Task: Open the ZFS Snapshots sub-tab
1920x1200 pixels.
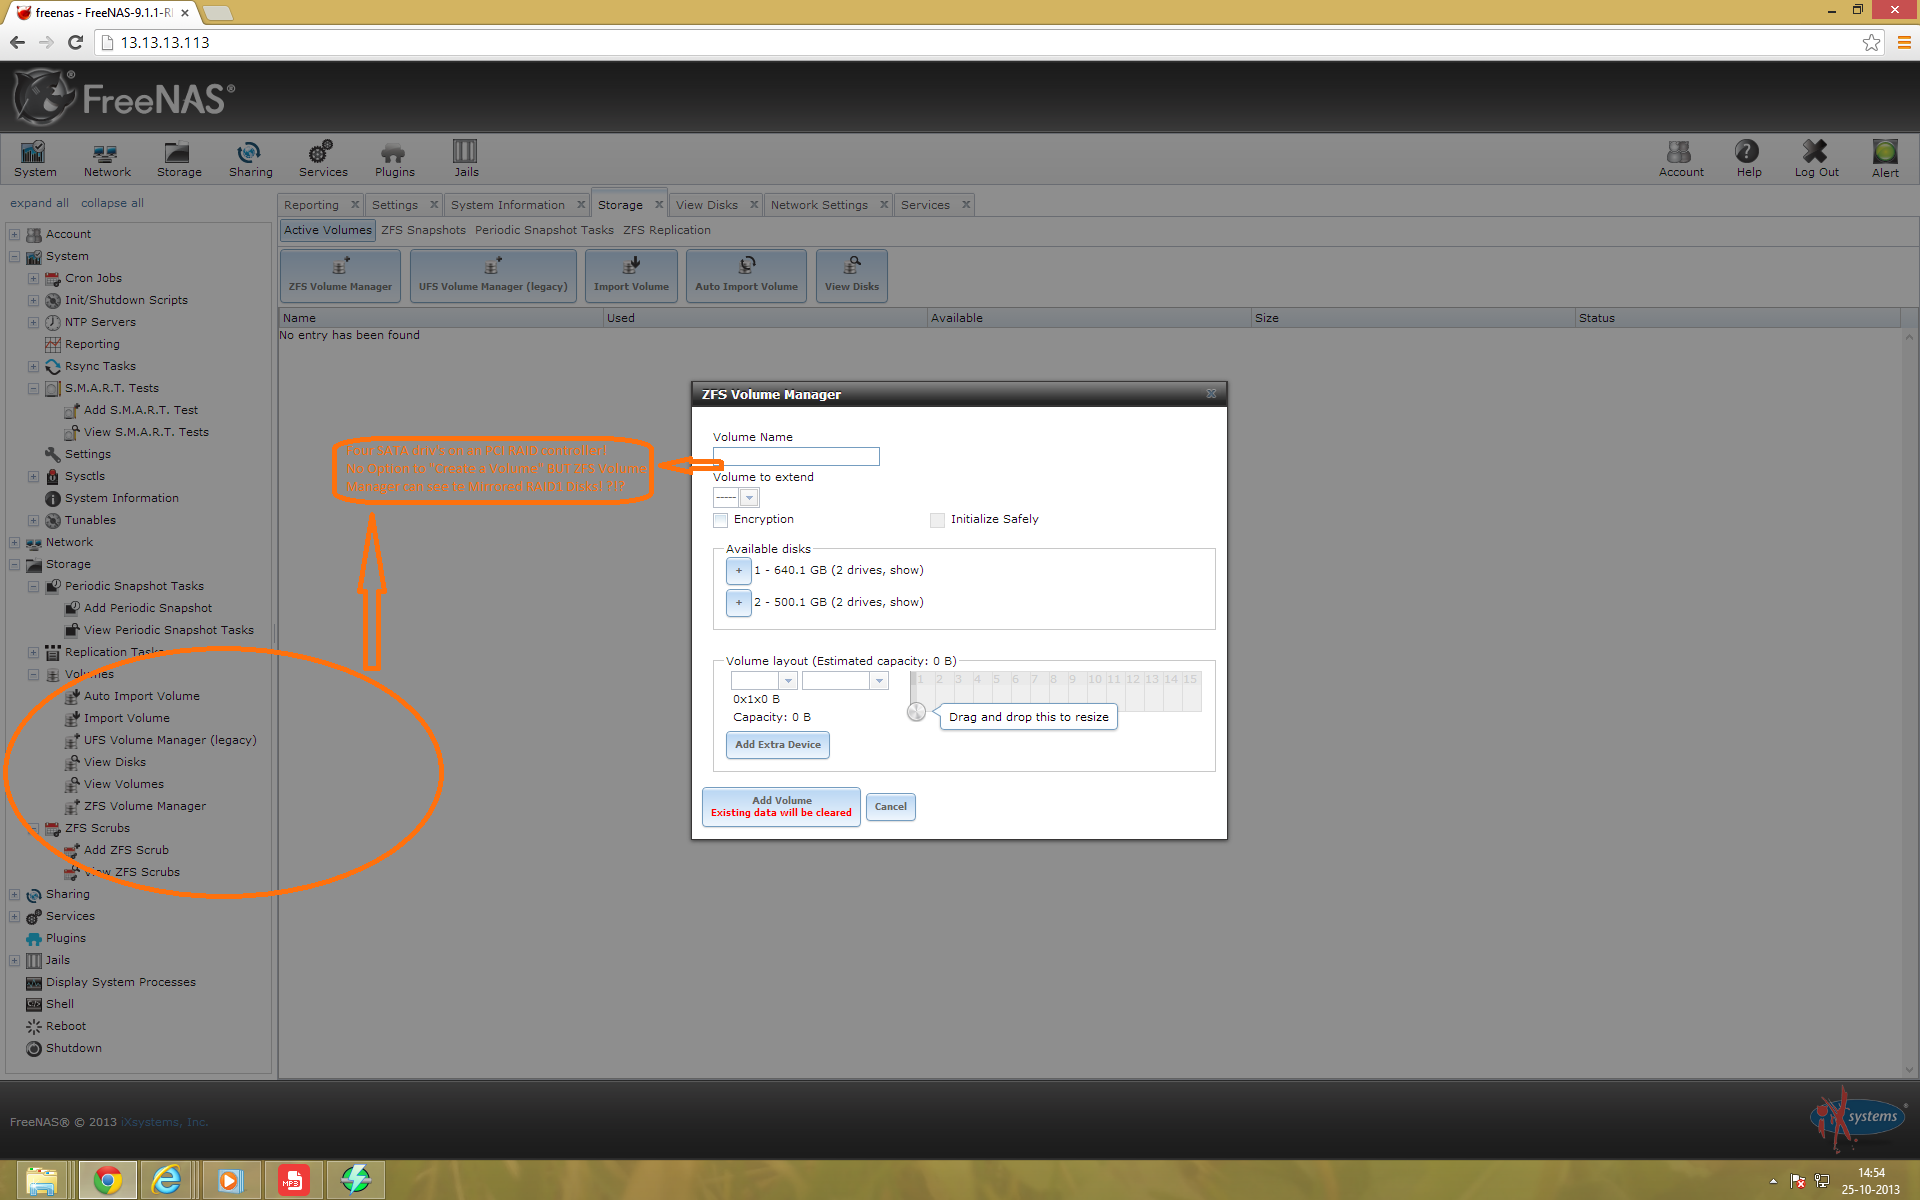Action: click(x=423, y=230)
